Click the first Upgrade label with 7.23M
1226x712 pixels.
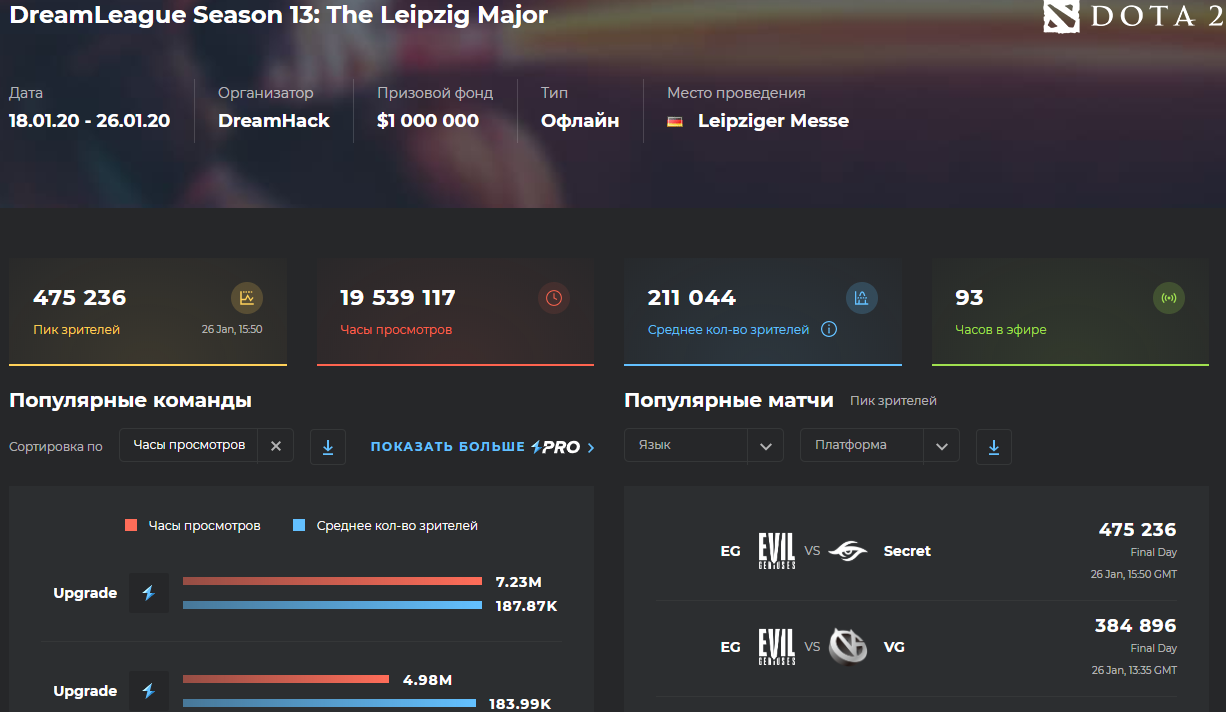coord(85,593)
